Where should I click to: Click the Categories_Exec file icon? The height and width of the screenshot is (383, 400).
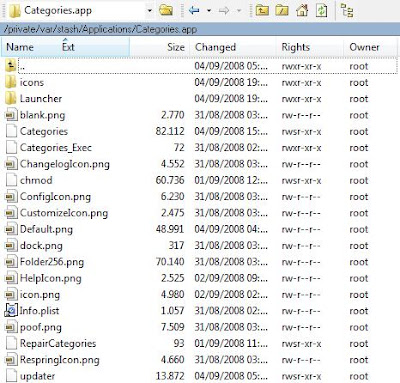click(11, 148)
